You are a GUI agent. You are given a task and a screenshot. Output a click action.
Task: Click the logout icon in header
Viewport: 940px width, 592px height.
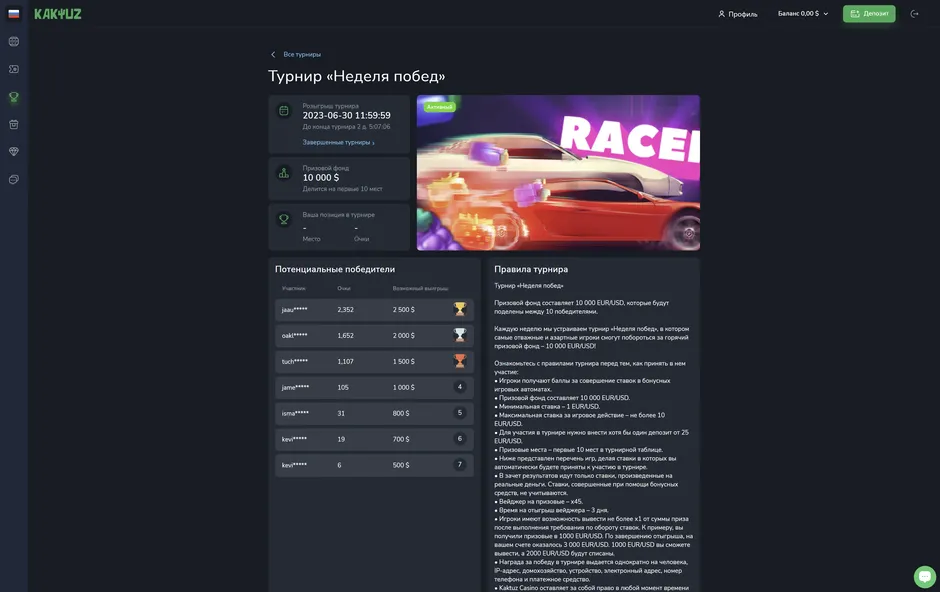point(914,14)
